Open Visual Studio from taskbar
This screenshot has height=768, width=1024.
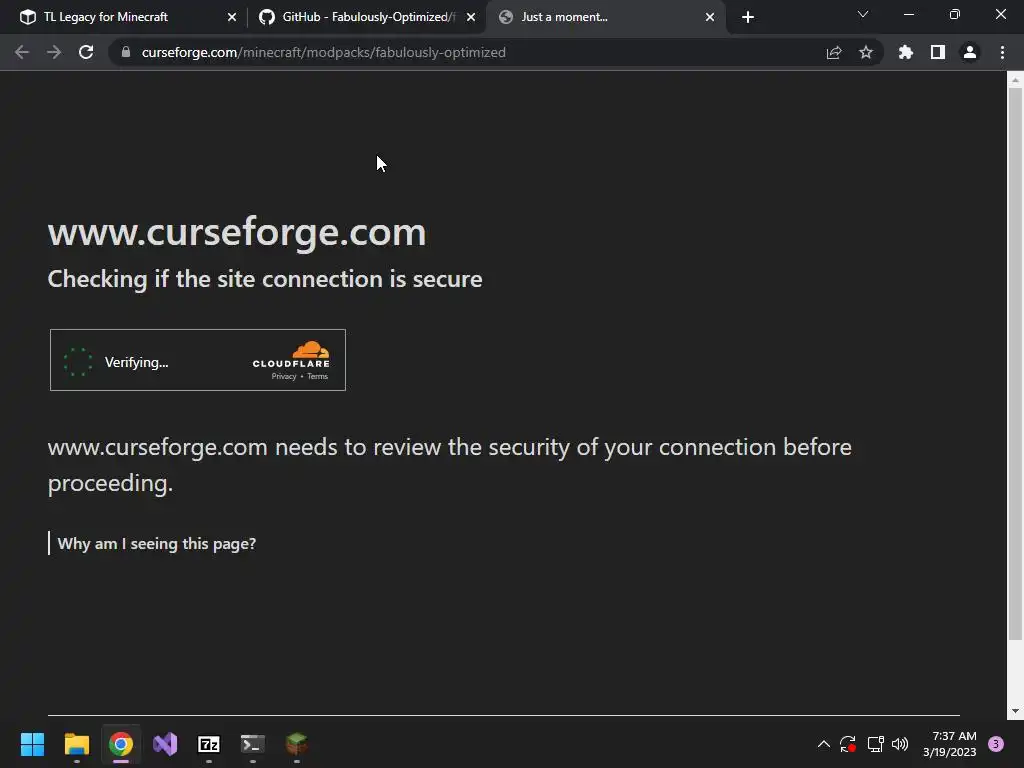[165, 744]
